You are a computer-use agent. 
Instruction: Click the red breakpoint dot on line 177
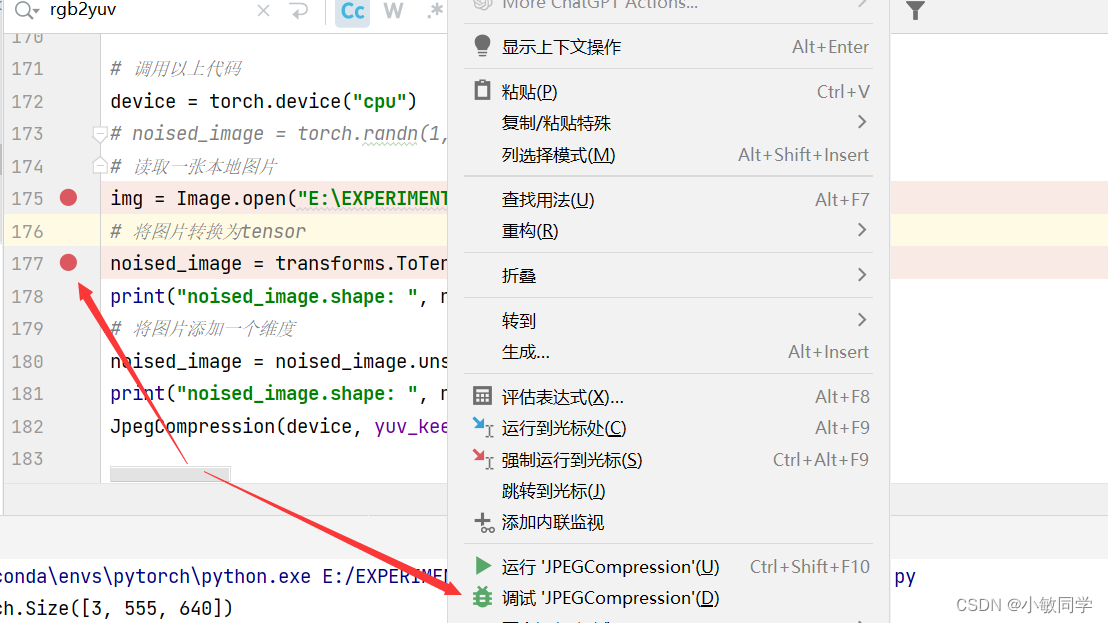(x=68, y=262)
